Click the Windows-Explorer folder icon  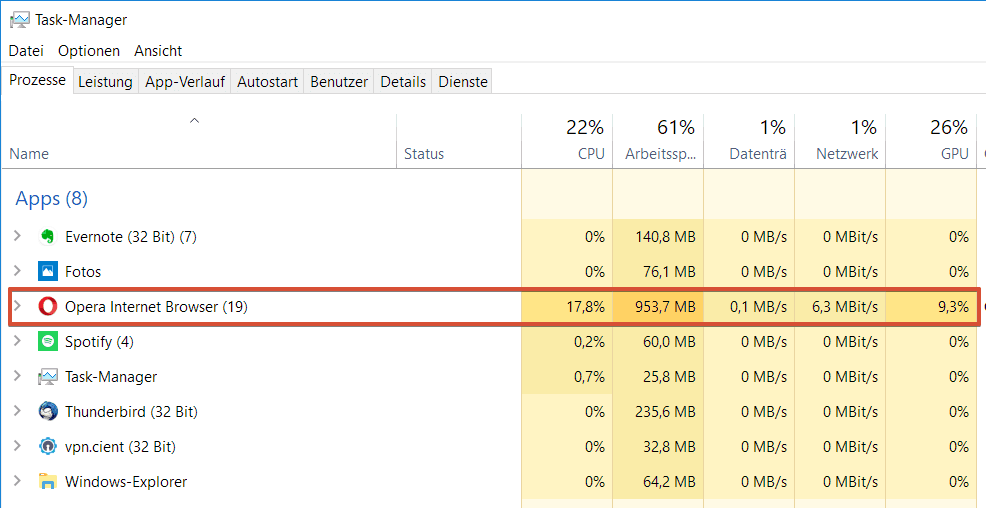click(47, 482)
